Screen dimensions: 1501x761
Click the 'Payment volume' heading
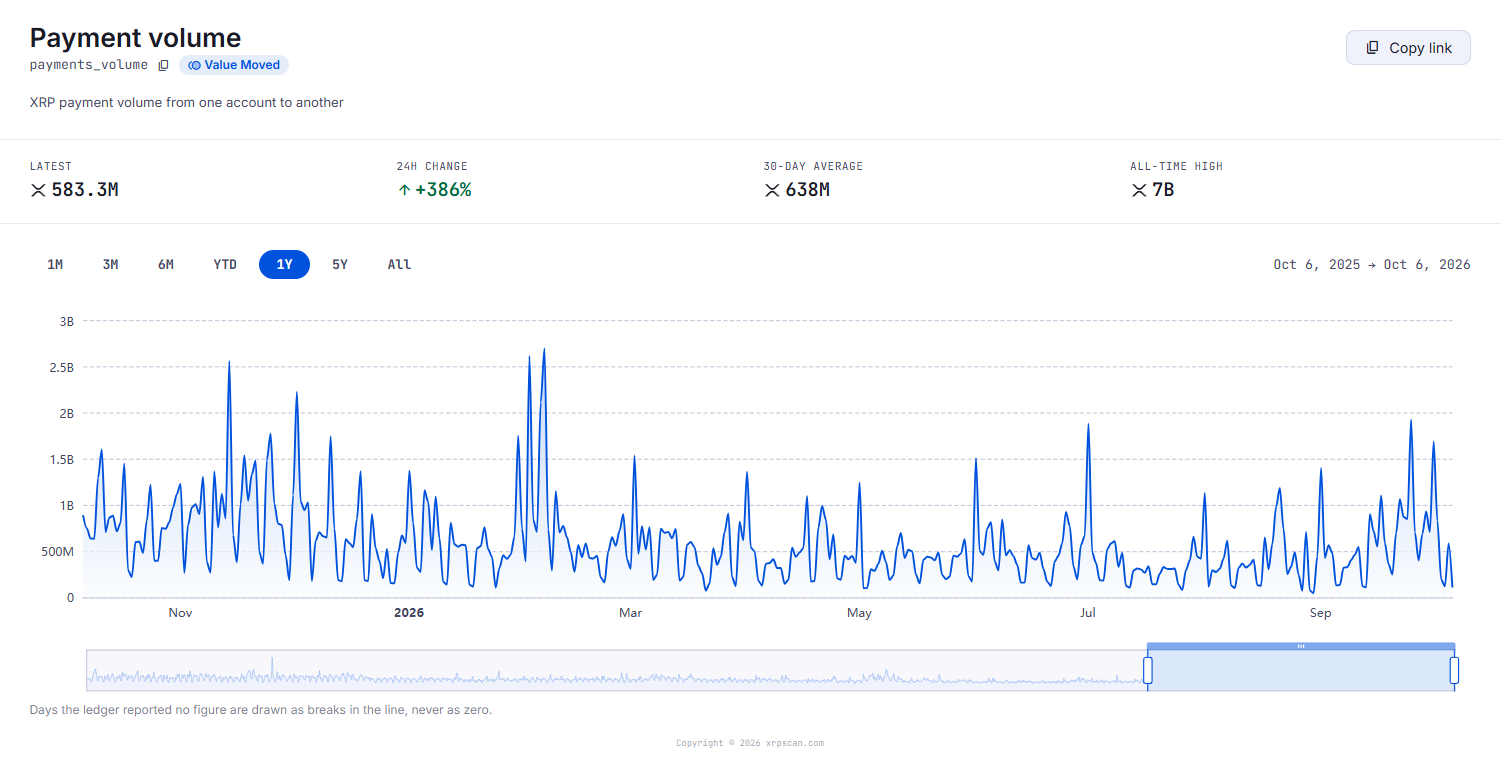click(x=135, y=38)
